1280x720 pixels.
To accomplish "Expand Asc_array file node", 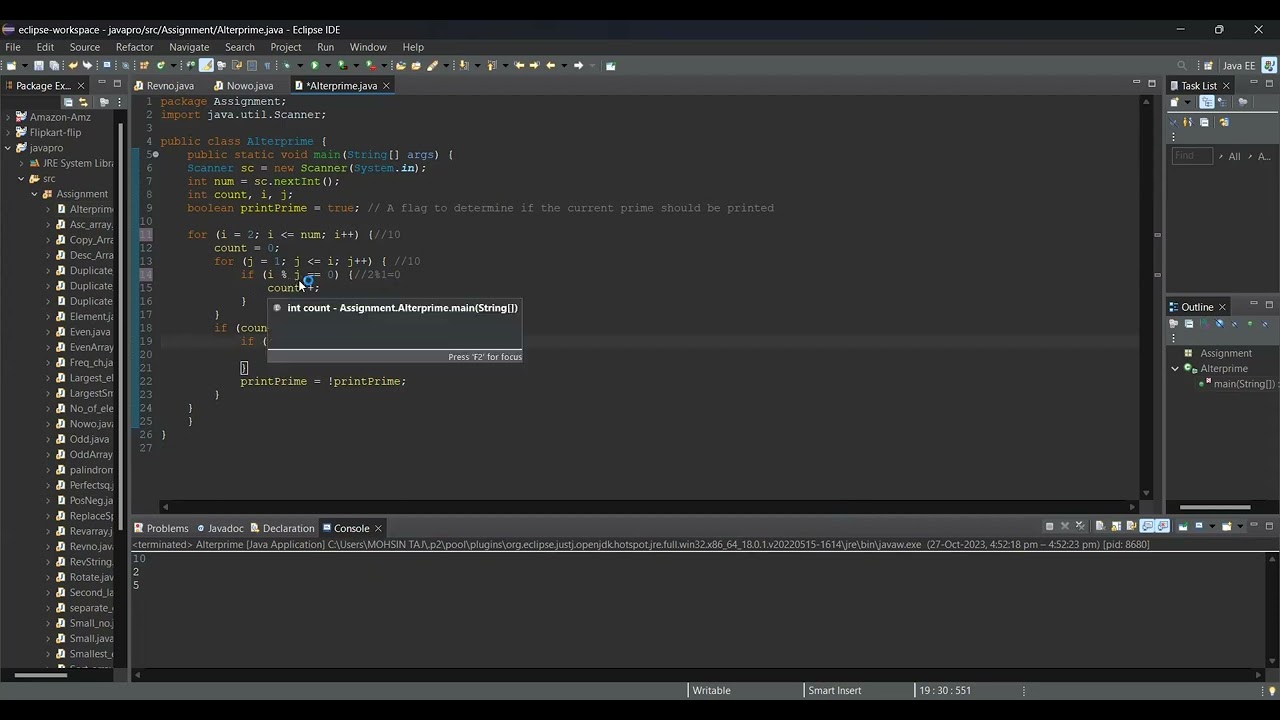I will point(47,225).
